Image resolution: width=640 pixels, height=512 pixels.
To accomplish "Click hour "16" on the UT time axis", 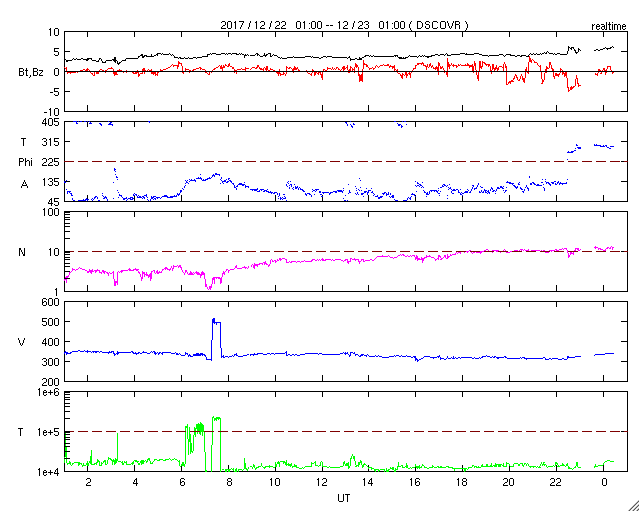I will tap(416, 482).
